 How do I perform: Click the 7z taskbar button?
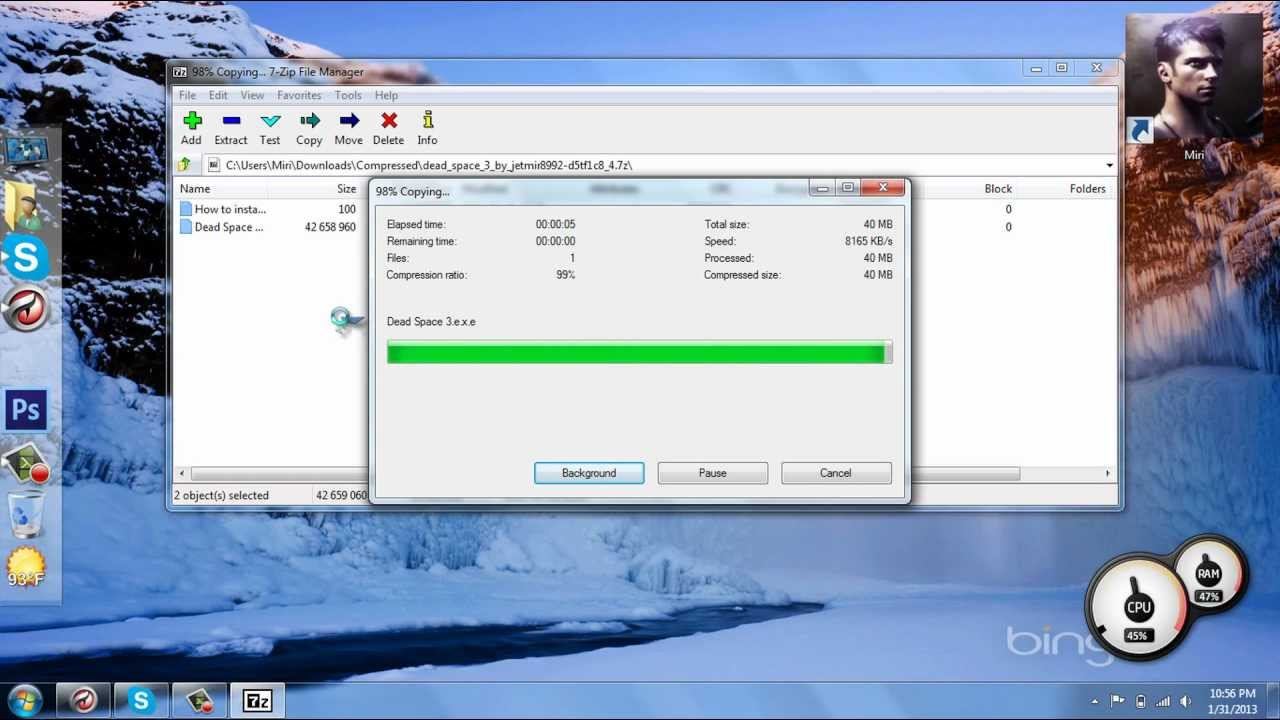click(257, 701)
